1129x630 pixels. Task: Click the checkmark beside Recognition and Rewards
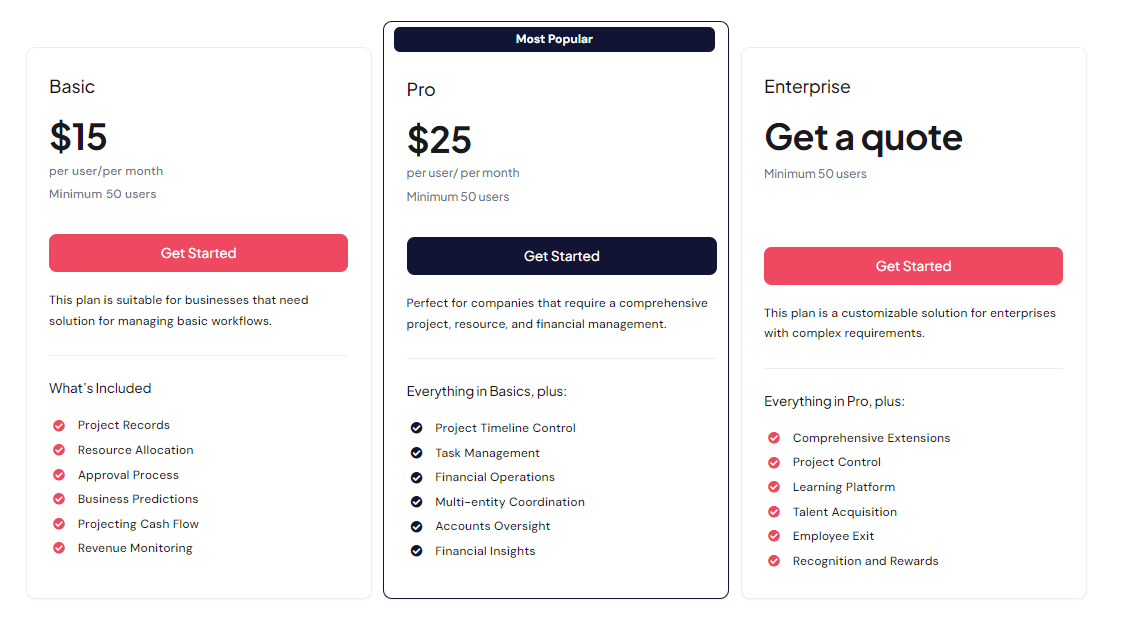pyautogui.click(x=774, y=561)
